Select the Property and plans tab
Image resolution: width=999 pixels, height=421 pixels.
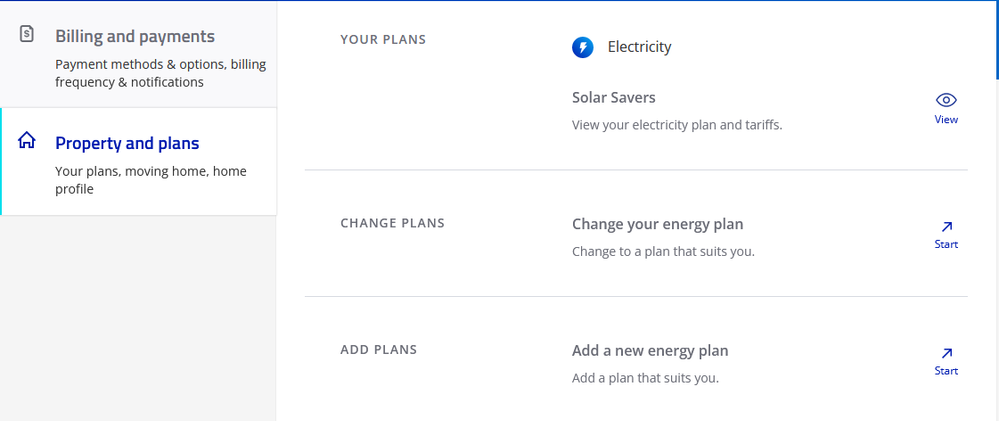pos(127,143)
